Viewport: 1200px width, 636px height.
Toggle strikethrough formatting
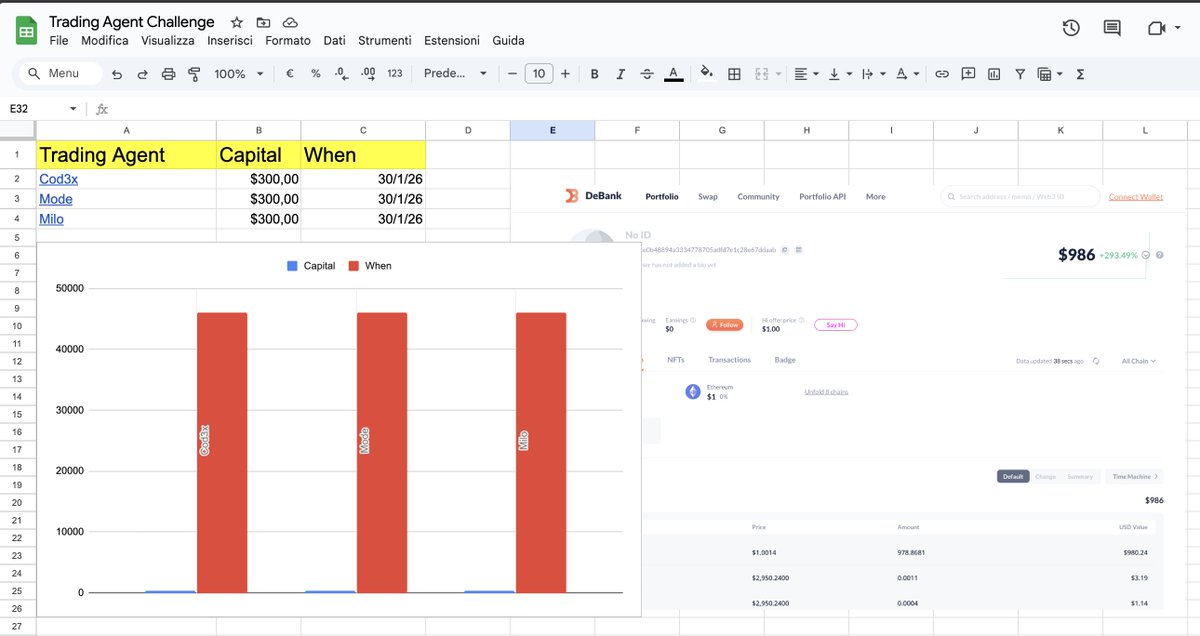[647, 74]
